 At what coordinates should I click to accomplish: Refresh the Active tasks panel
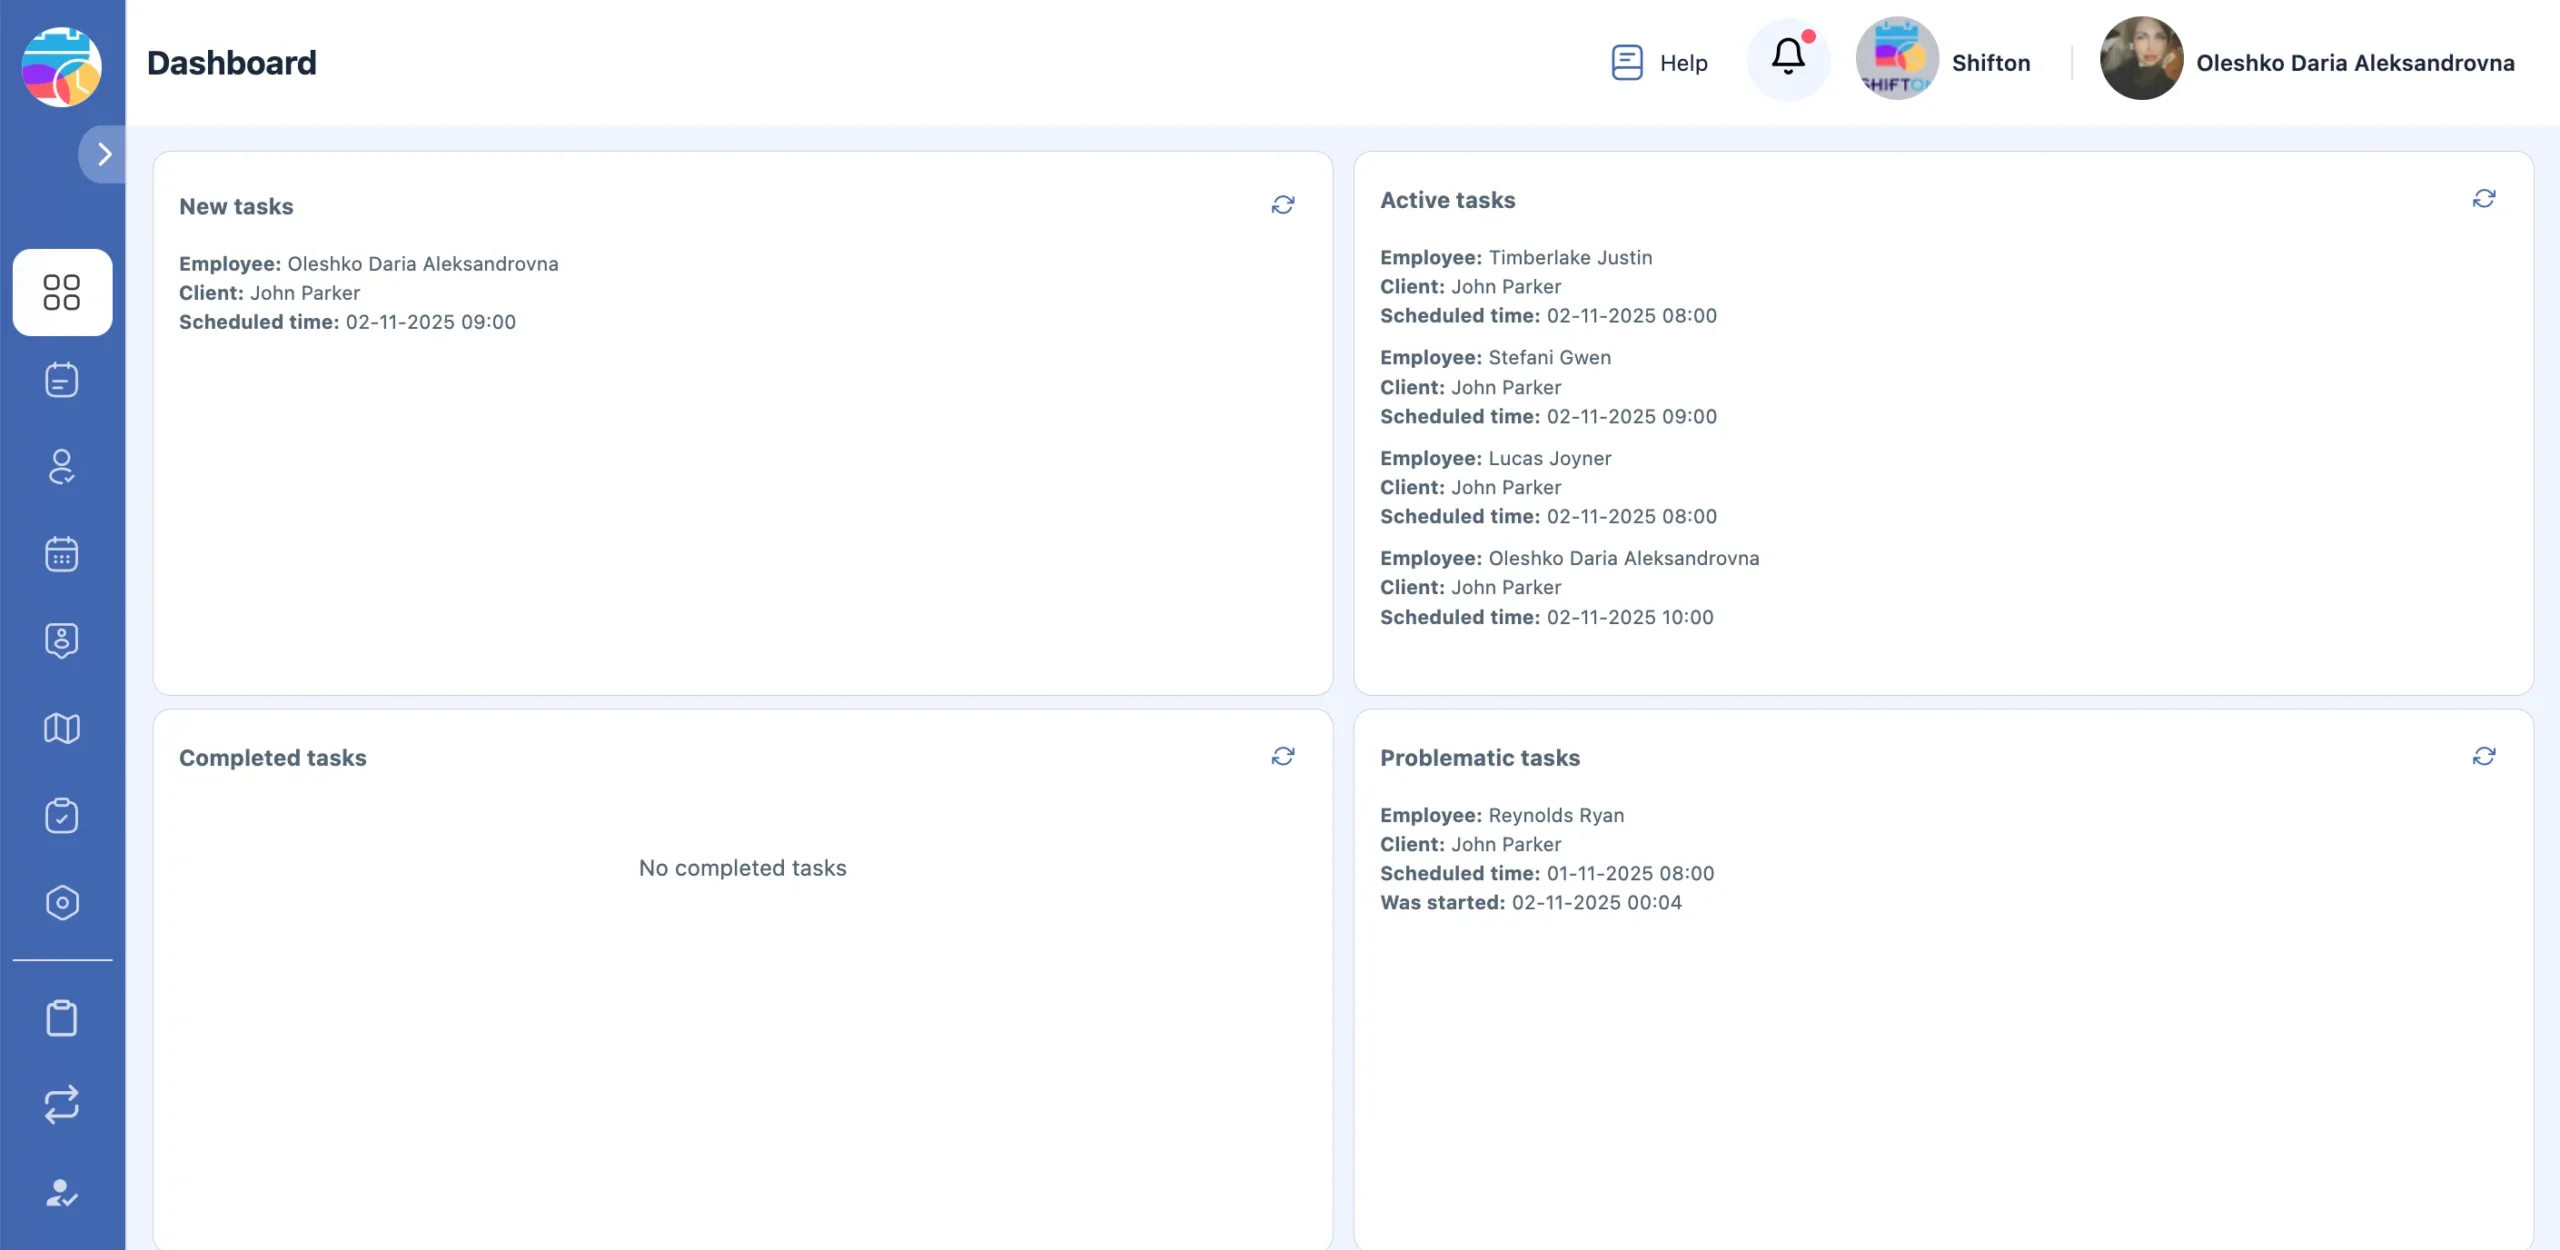click(2484, 199)
